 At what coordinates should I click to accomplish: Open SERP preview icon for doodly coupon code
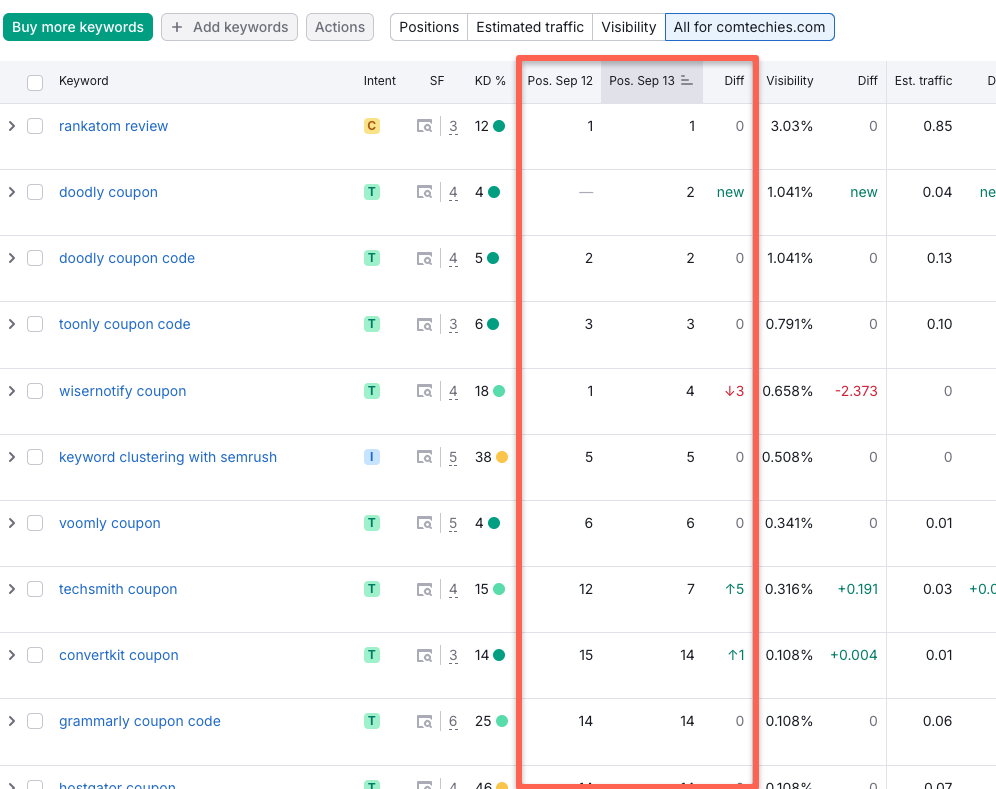pyautogui.click(x=424, y=258)
